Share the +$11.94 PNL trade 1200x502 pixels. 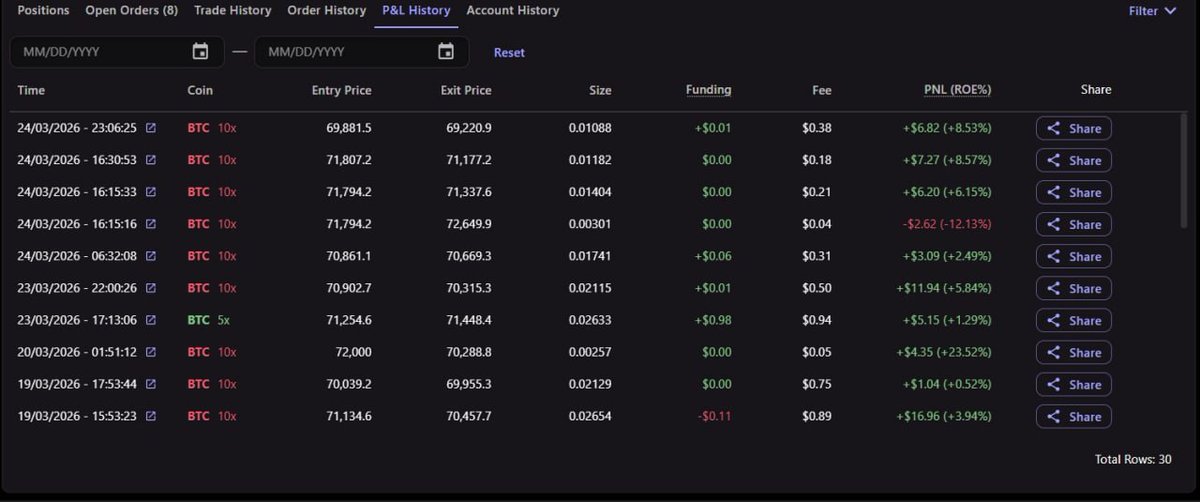(x=1074, y=288)
